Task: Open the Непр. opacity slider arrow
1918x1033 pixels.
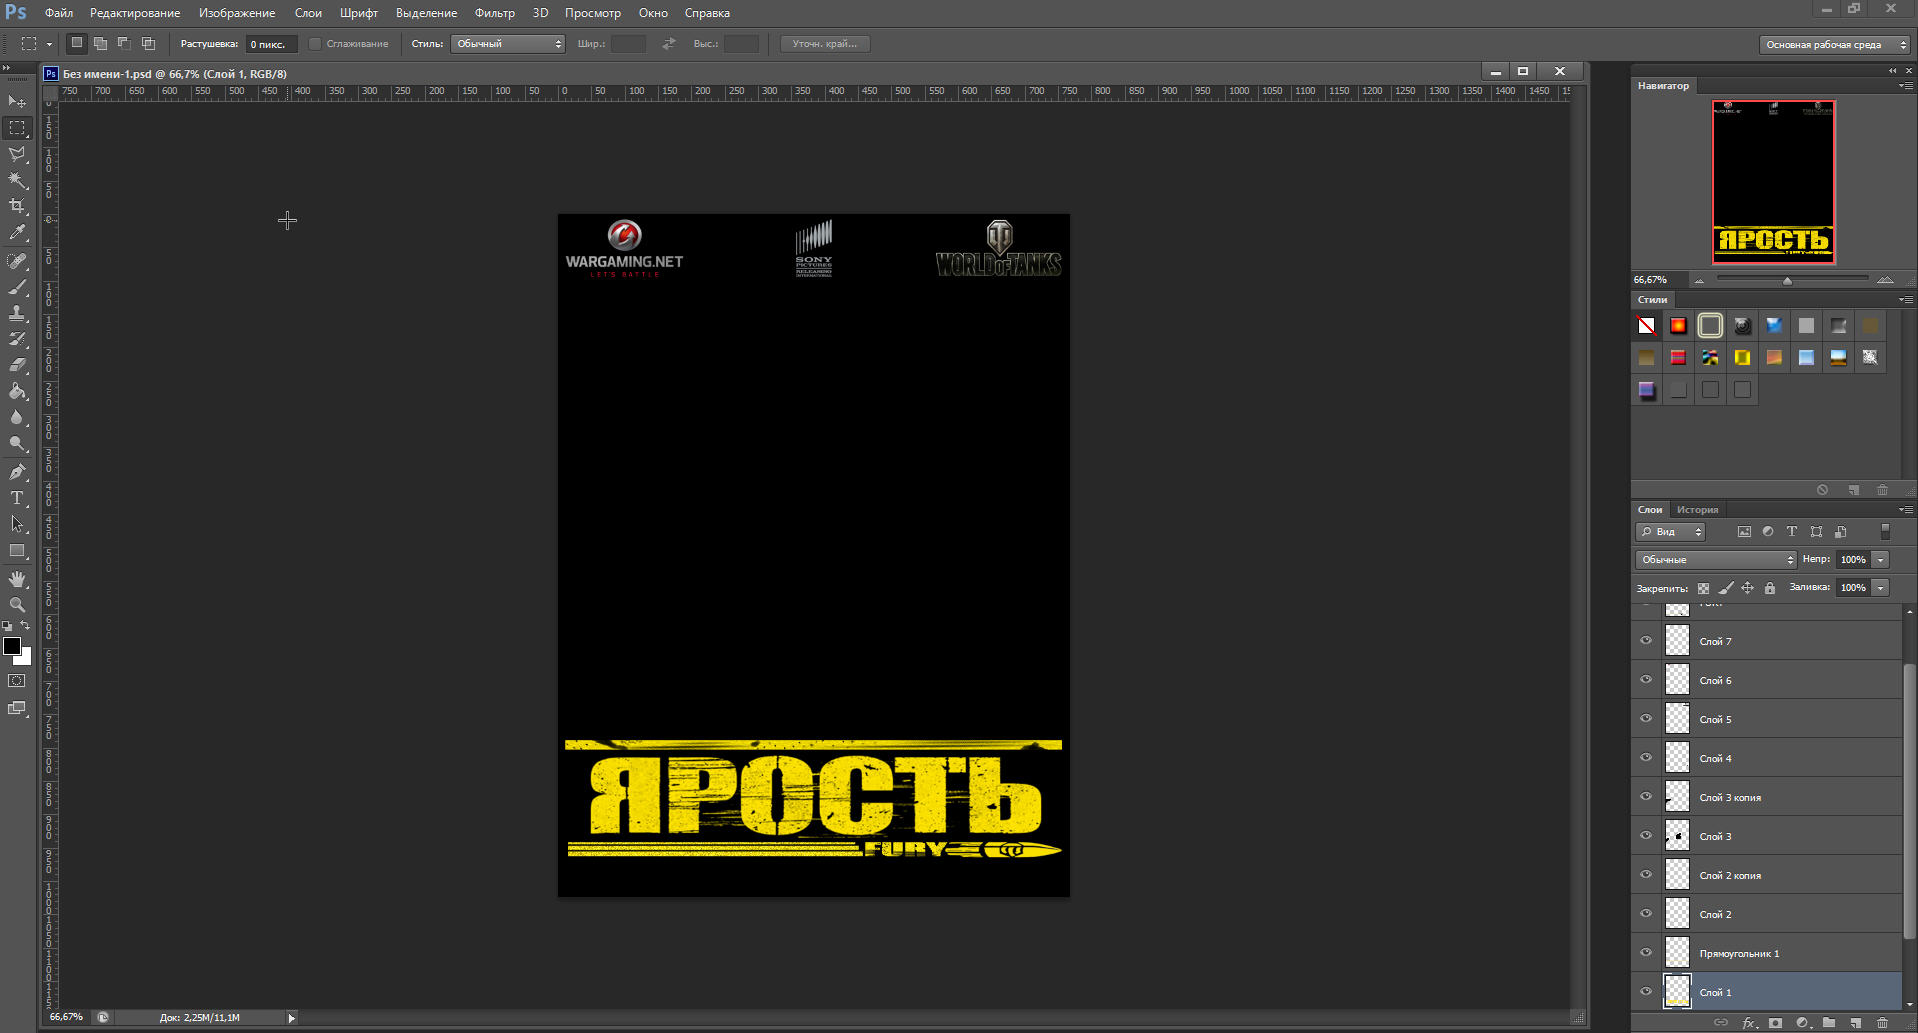Action: click(1881, 560)
